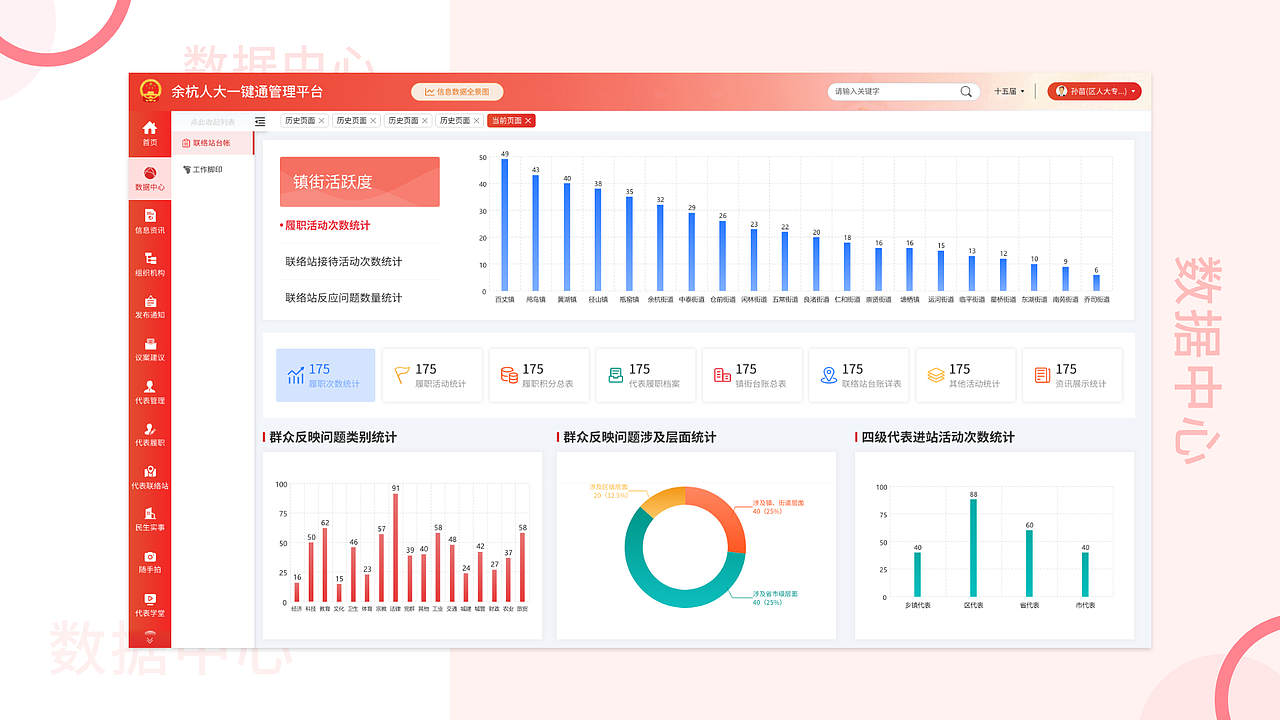Click the 百丈镇 bar in activity chart

[505, 225]
